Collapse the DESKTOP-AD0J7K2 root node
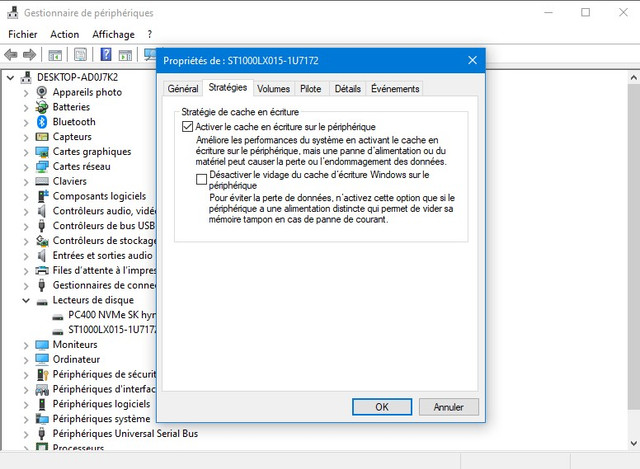Screen dimensions: 640x469 (11, 78)
